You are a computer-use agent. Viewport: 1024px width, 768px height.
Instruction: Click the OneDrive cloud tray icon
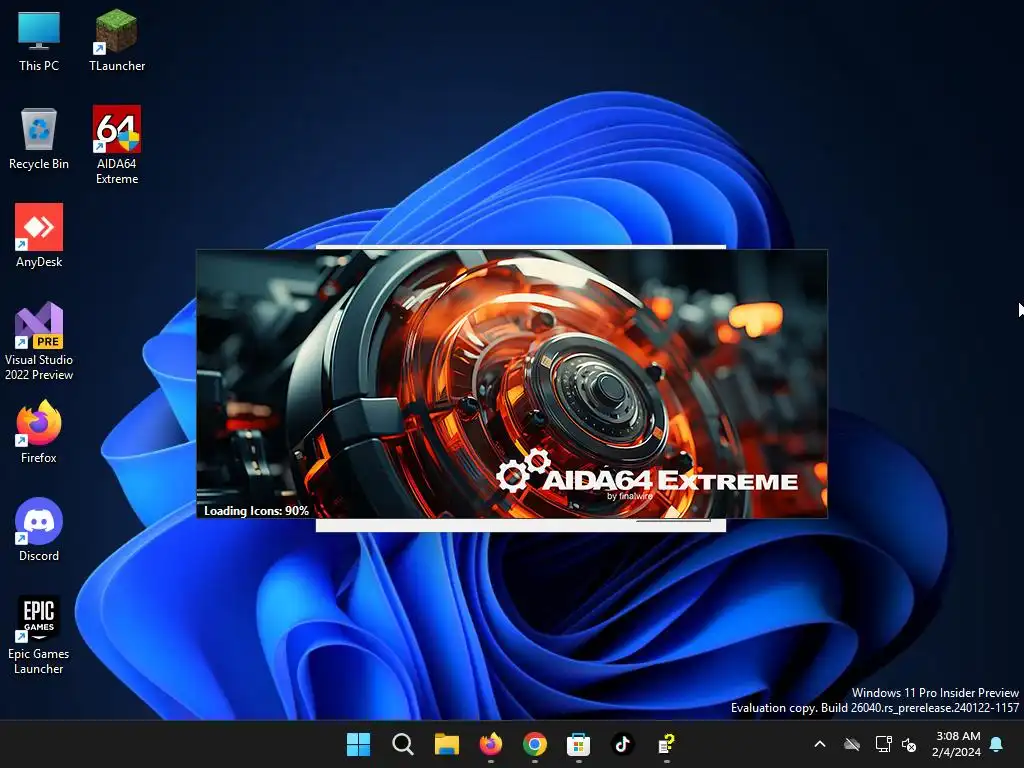[852, 744]
